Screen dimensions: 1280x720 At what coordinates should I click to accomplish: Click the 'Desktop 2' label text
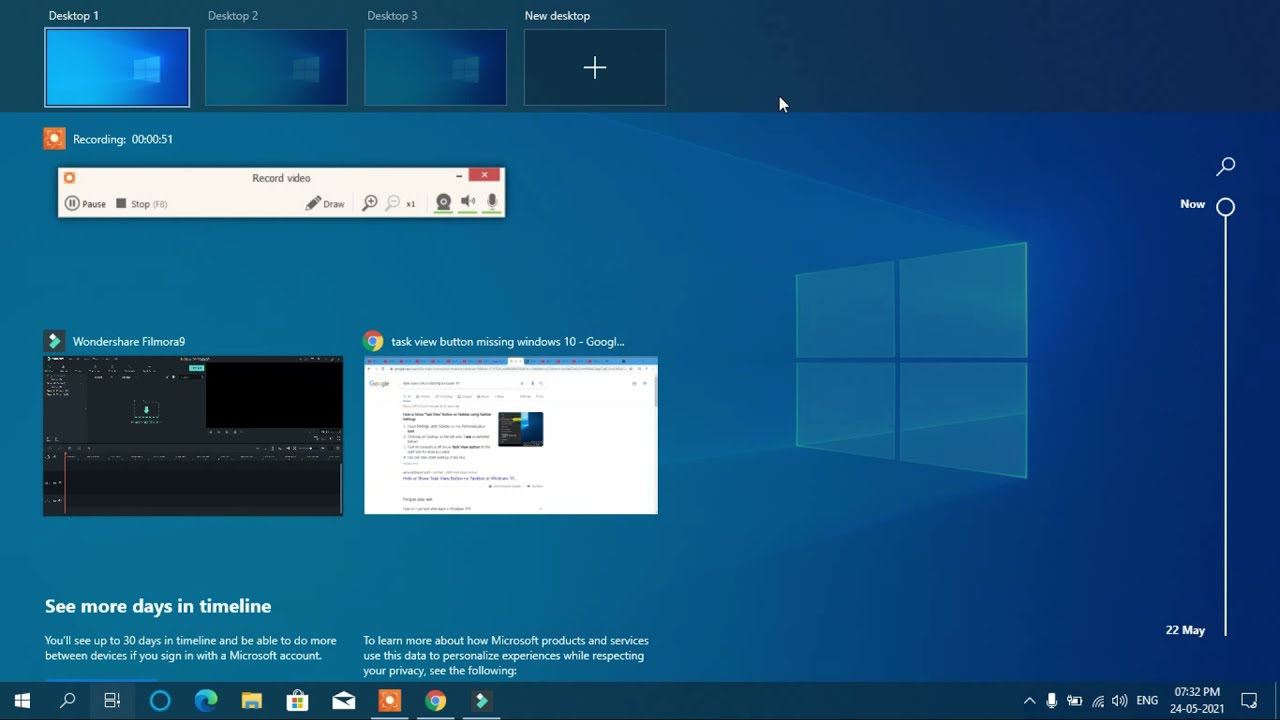pyautogui.click(x=233, y=16)
